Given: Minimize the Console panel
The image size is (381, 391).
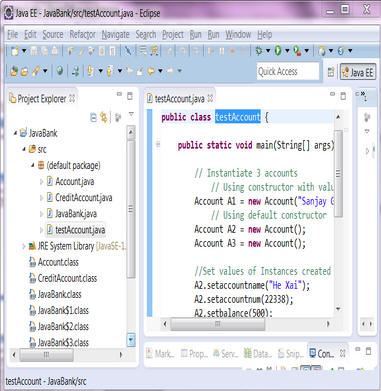Looking at the screenshot, I should click(358, 349).
